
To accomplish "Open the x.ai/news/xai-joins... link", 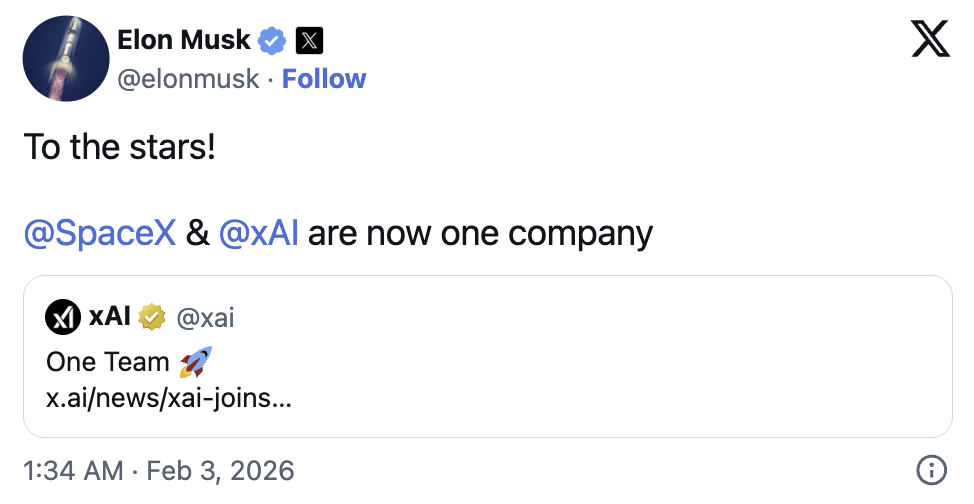I will (169, 398).
